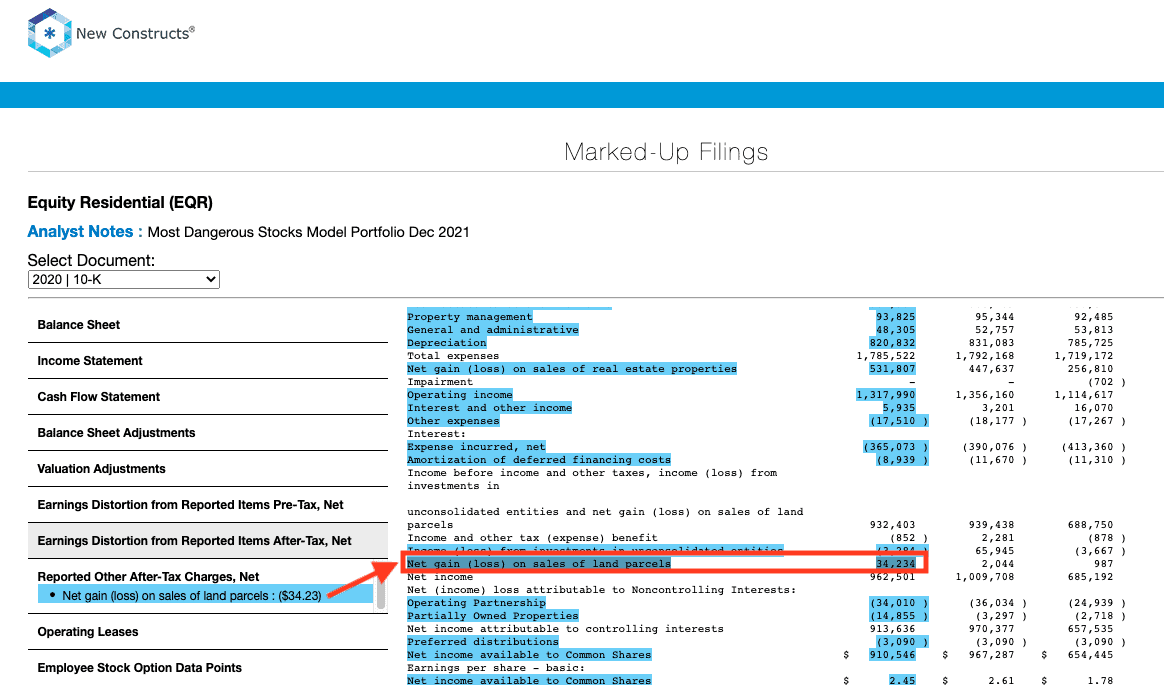Click the highlighted Operating income line
The width and height of the screenshot is (1164, 685).
click(460, 395)
